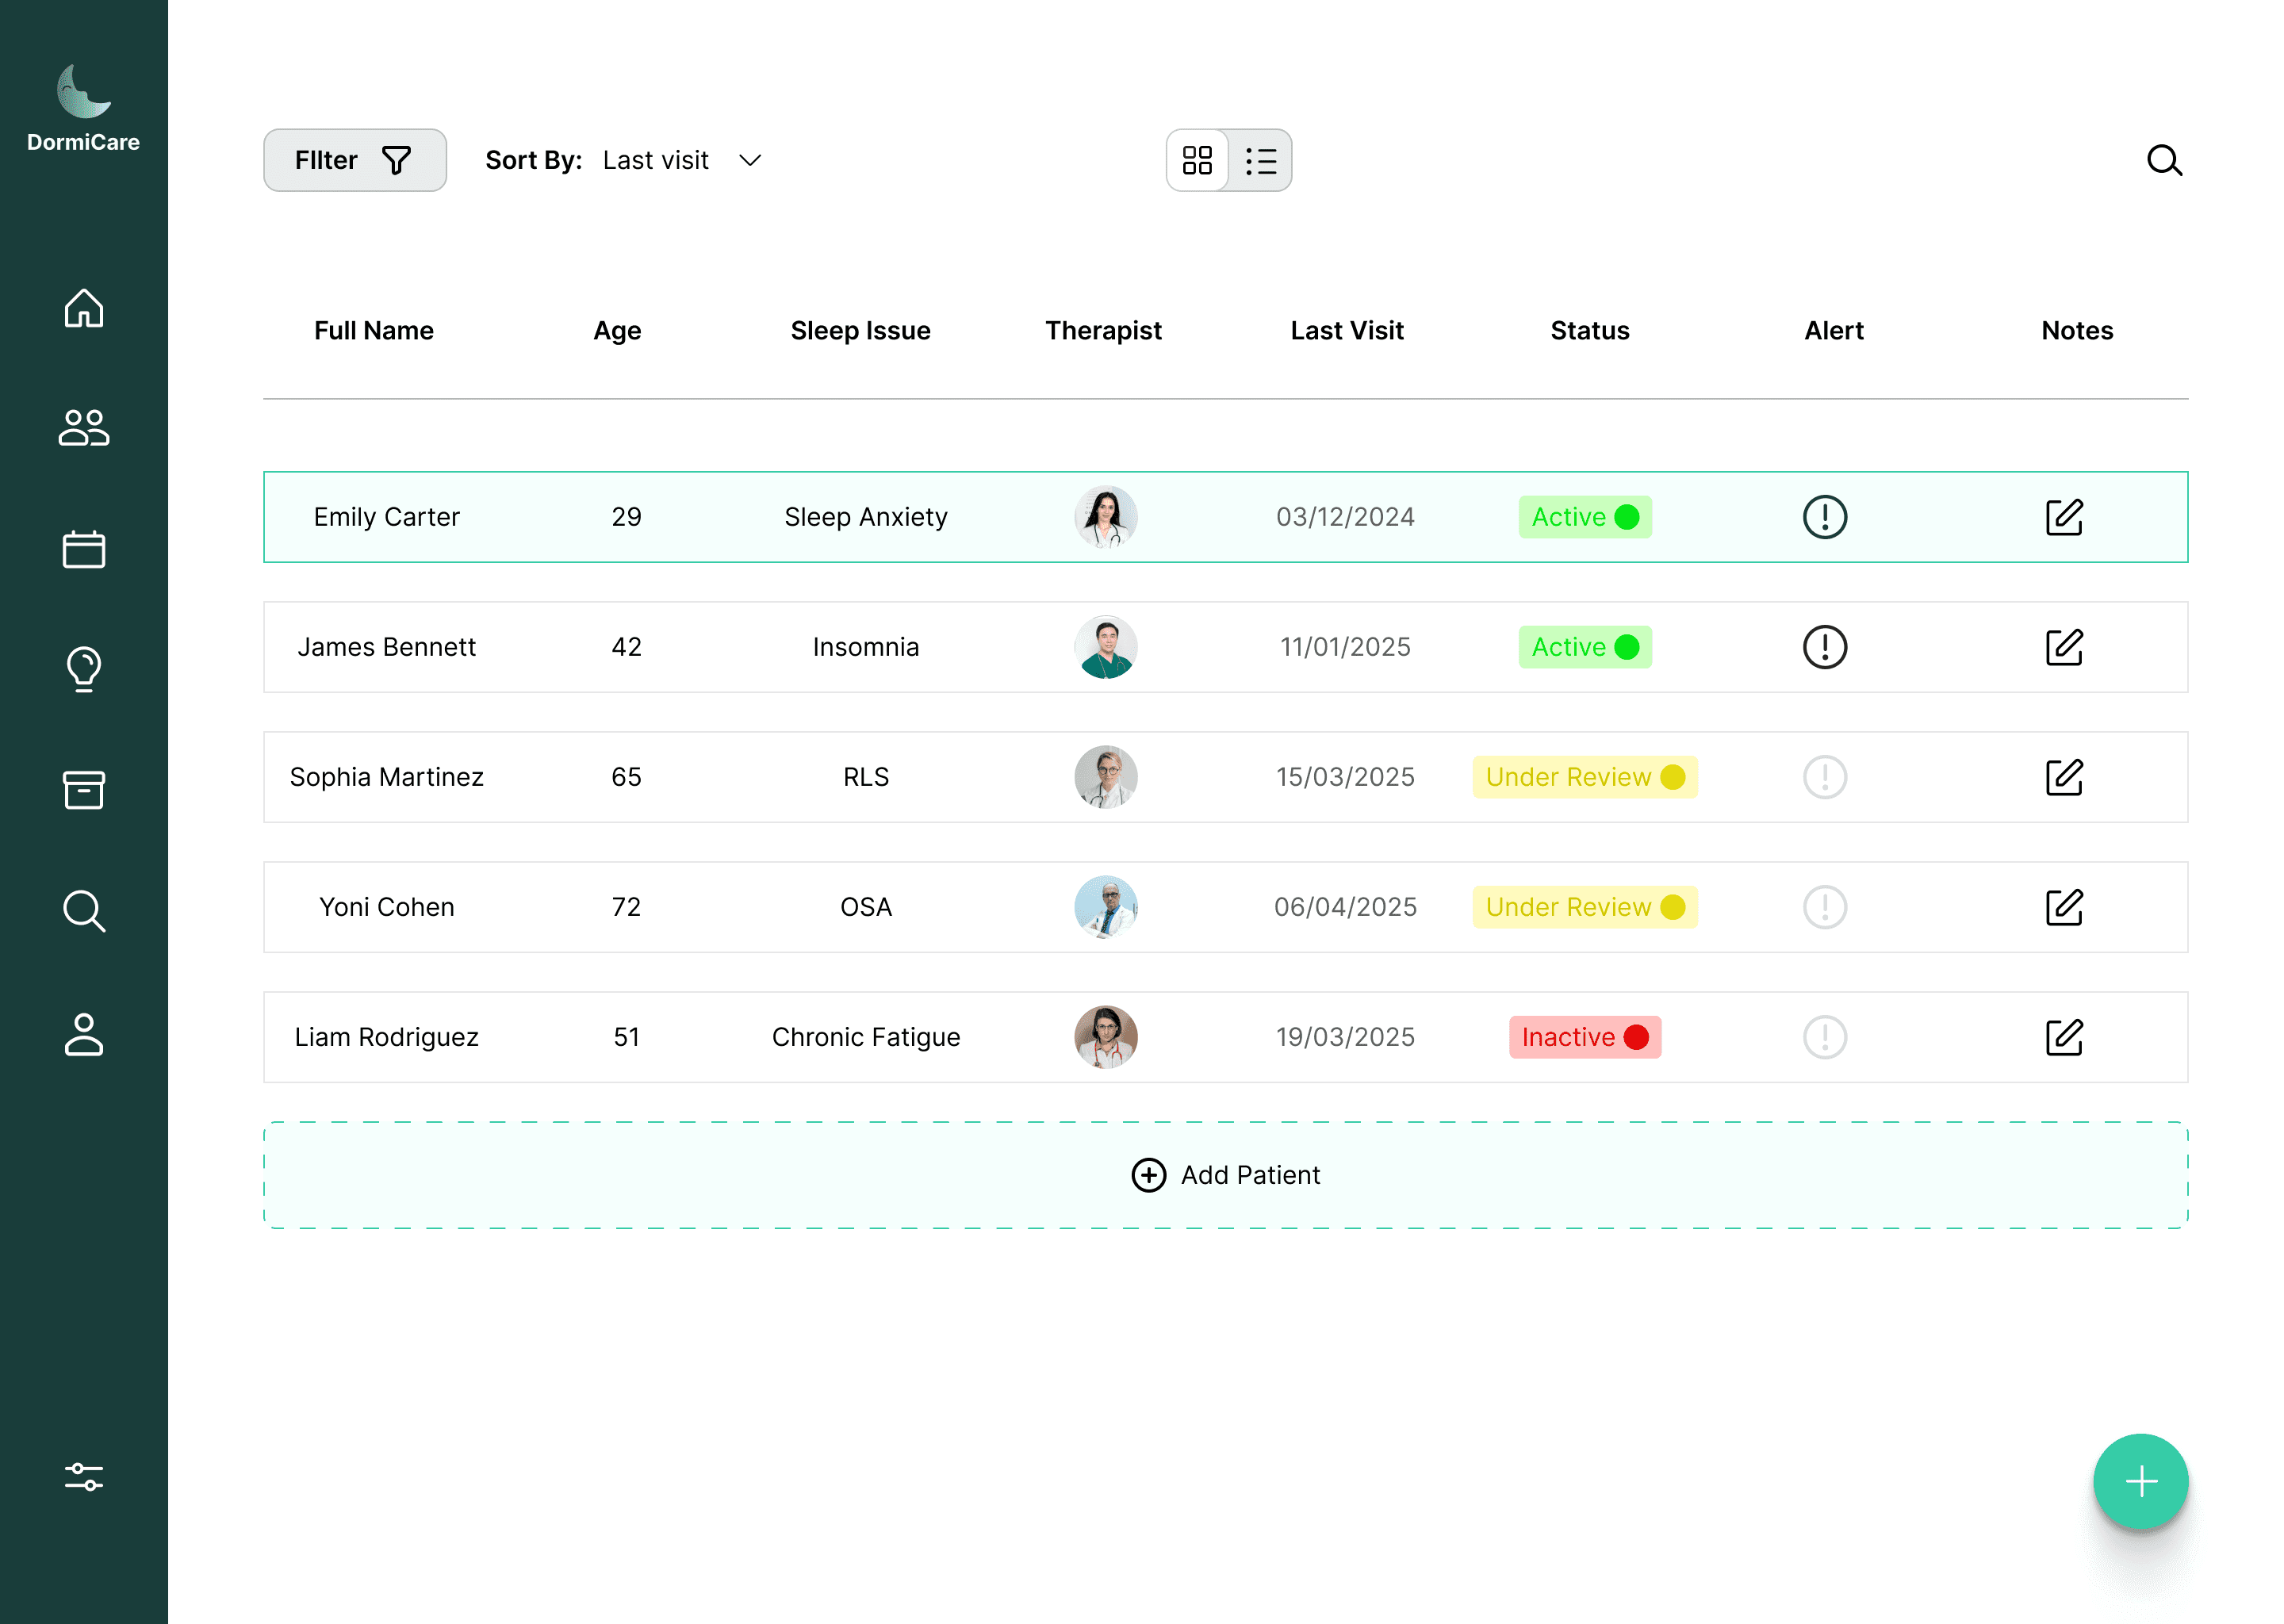Open the calendar in the sidebar

84,549
